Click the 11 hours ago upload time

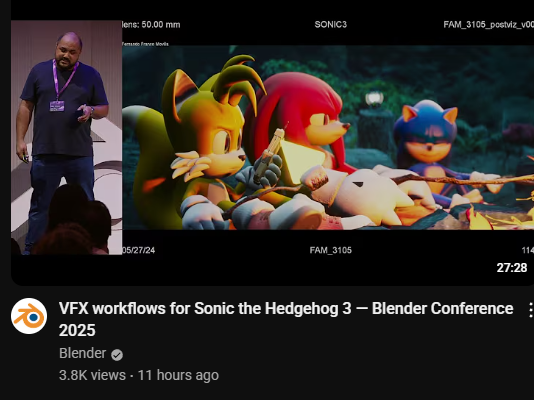[178, 375]
